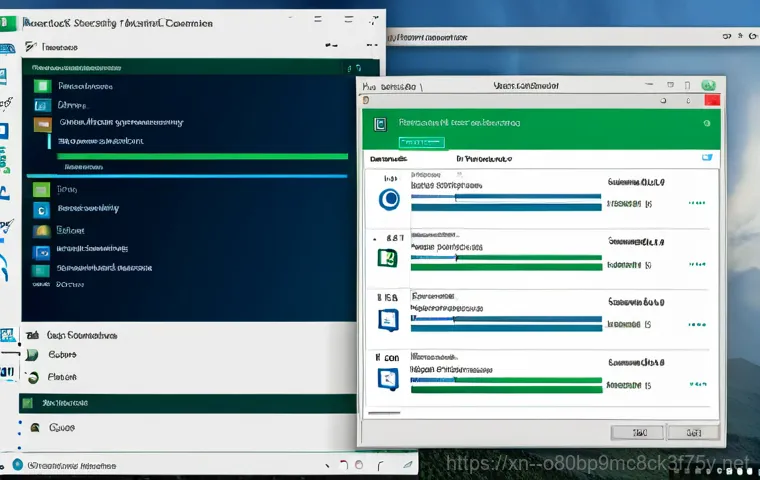
Task: Click the upper green progress bar in the 8.87 row
Action: [x=506, y=257]
